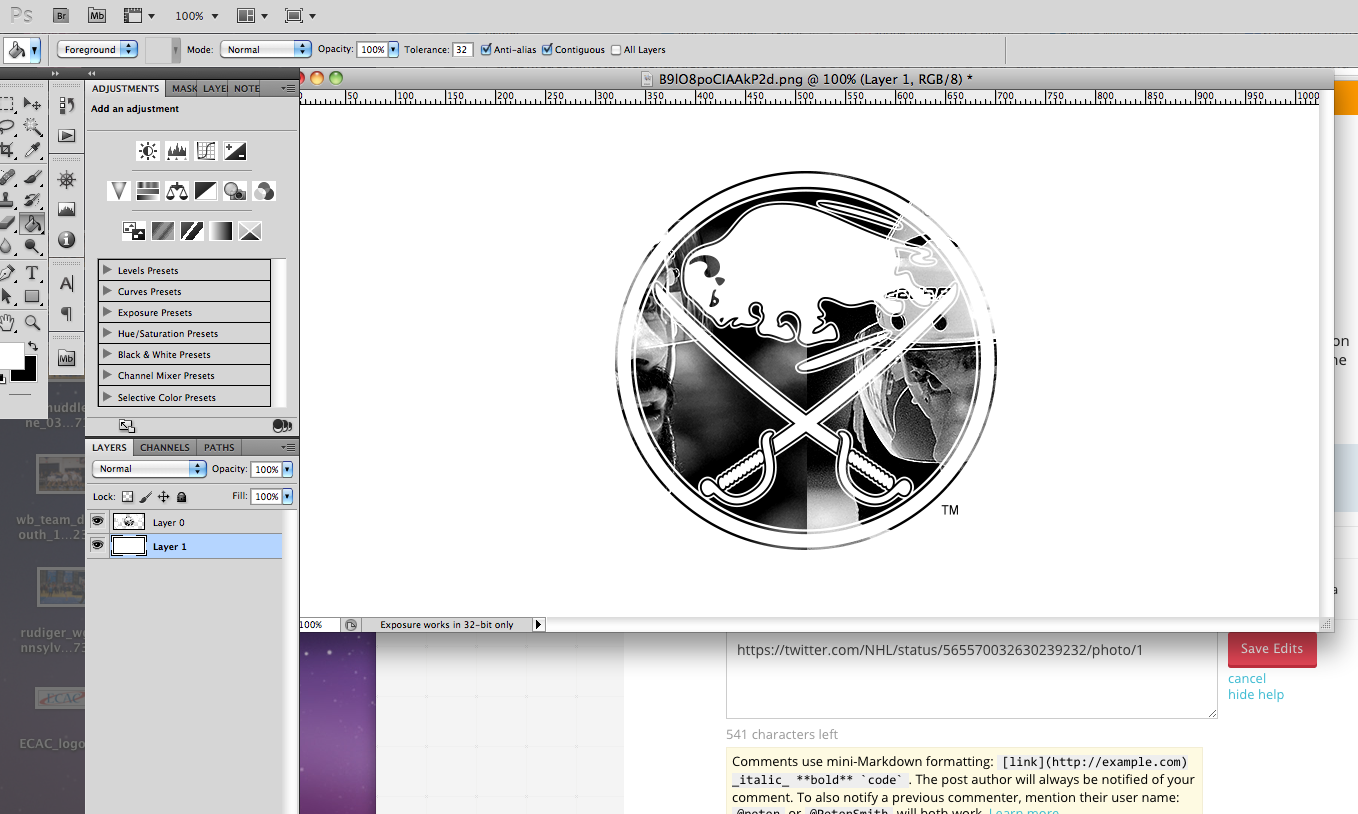1358x814 pixels.
Task: Add a Brightness/Contrast adjustment
Action: tap(148, 151)
